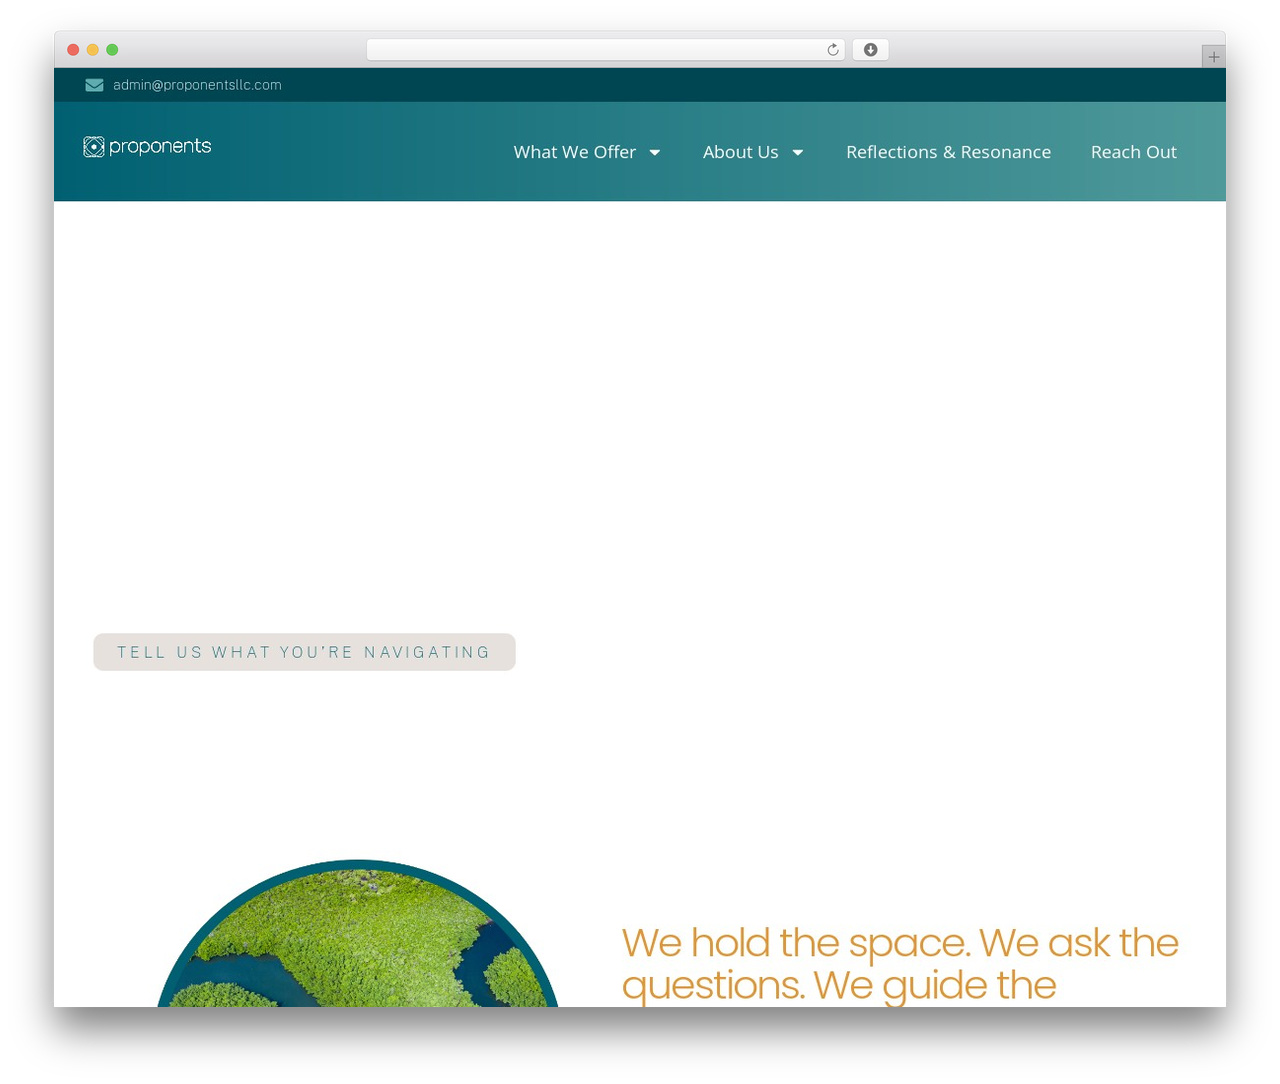Expand the What We Offer dropdown arrow
Screen dimensions: 1280x1084
655,153
